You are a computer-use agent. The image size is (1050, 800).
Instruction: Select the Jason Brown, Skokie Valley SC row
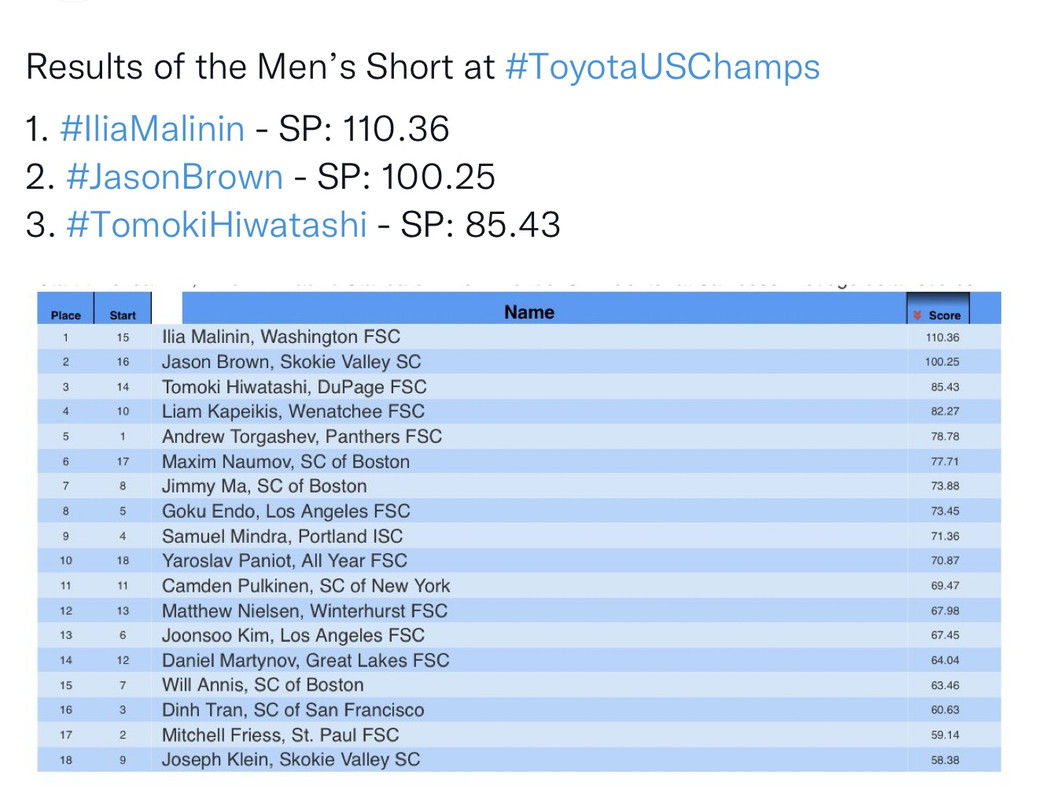point(519,362)
